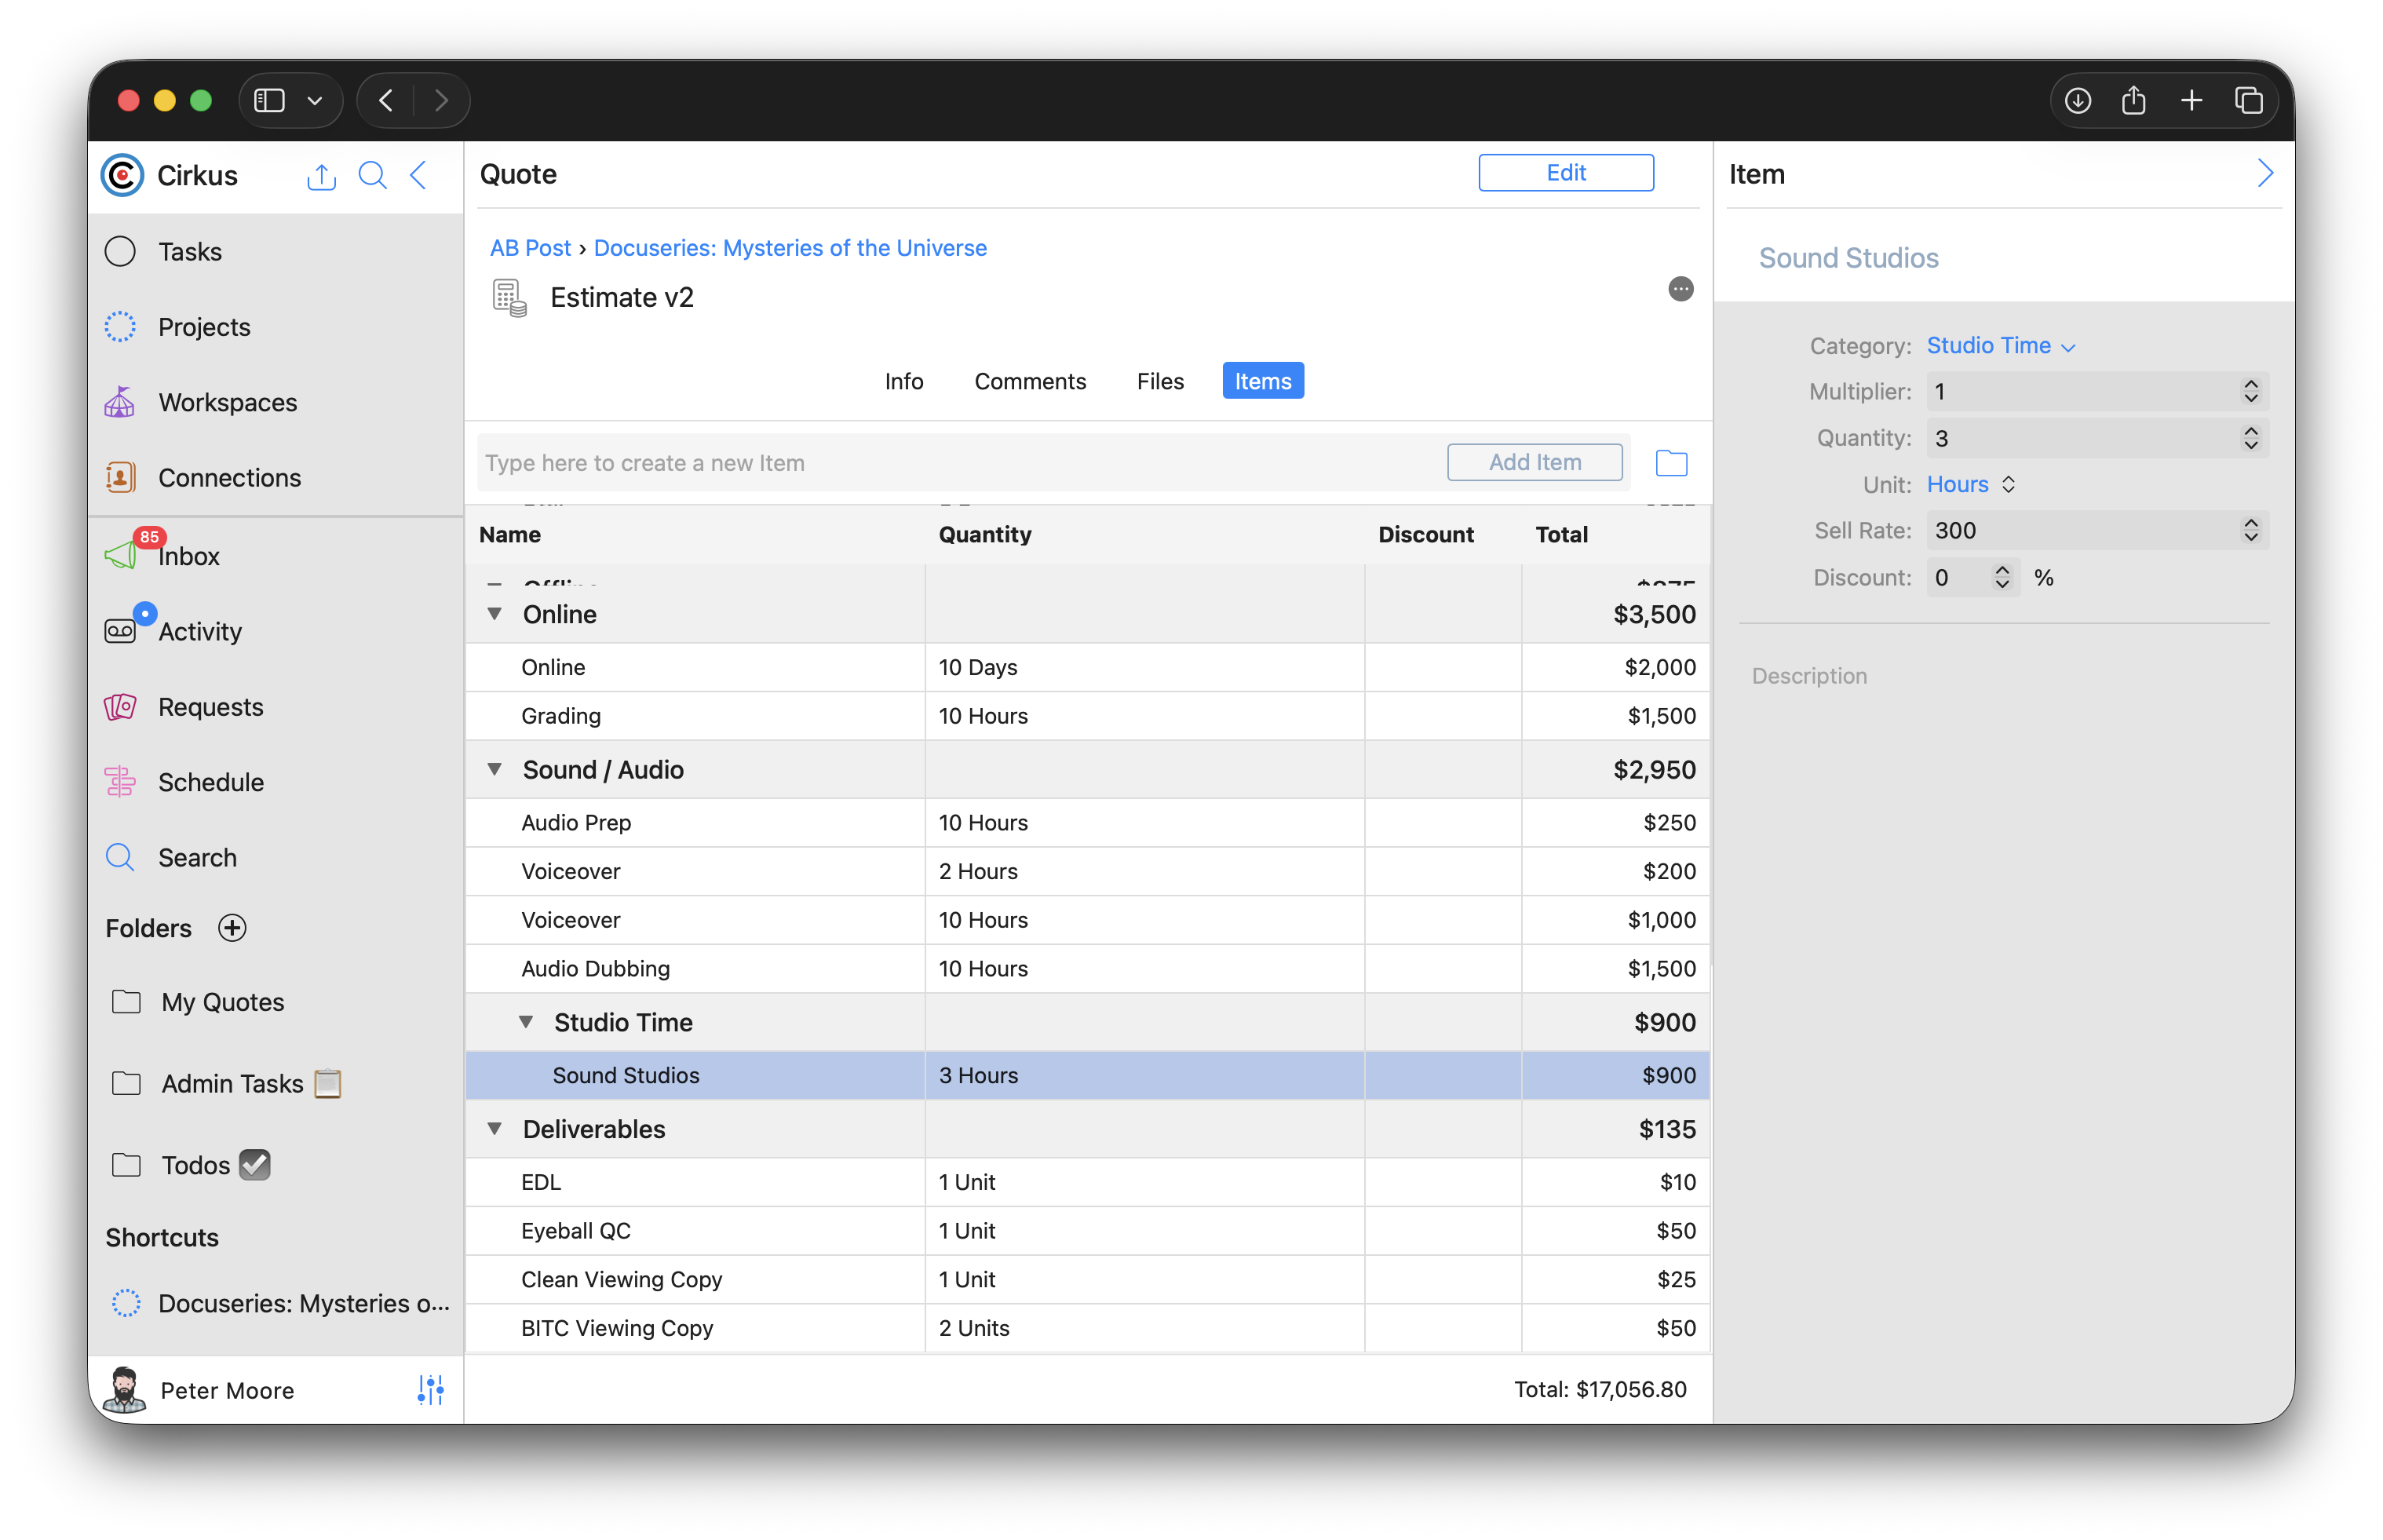Click the Edit button on Quote
Image resolution: width=2383 pixels, height=1540 pixels.
click(x=1565, y=173)
